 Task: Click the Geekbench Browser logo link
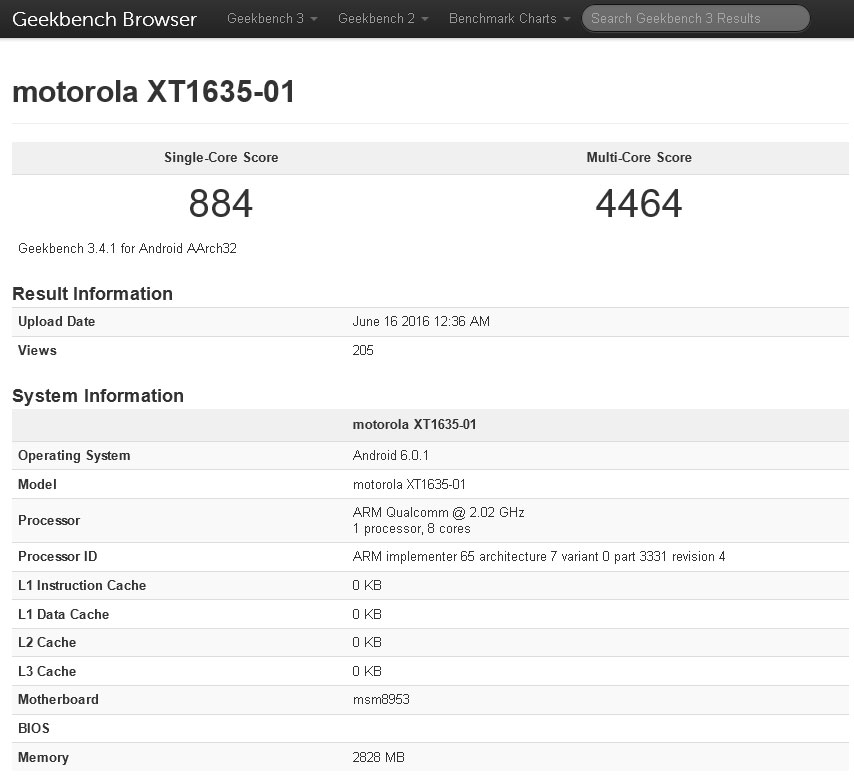[x=104, y=19]
